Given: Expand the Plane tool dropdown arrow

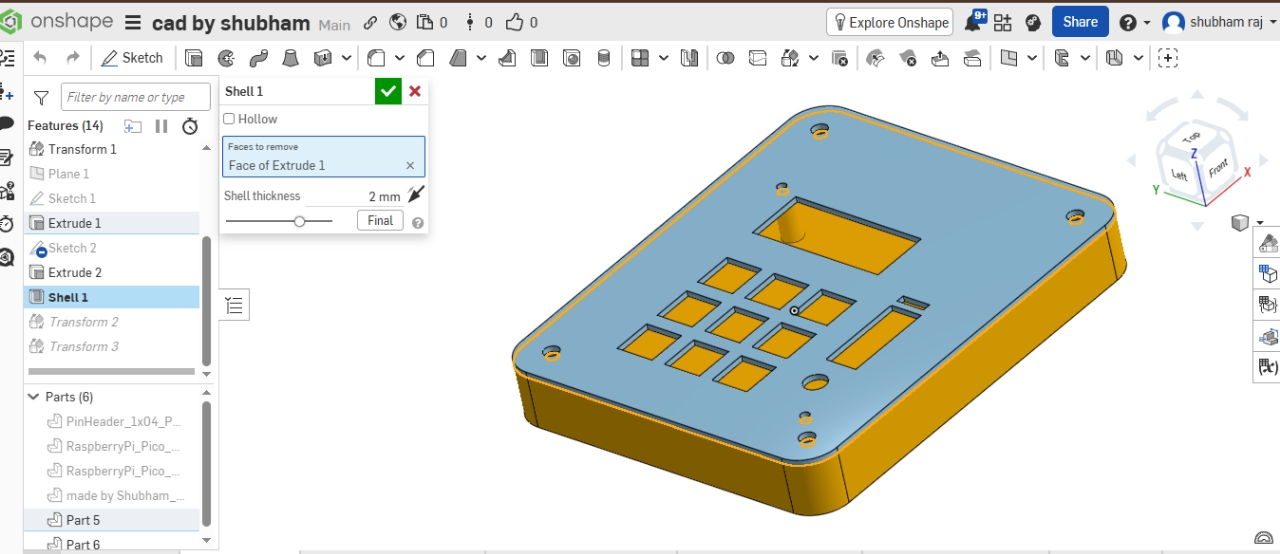Looking at the screenshot, I should pyautogui.click(x=1031, y=58).
